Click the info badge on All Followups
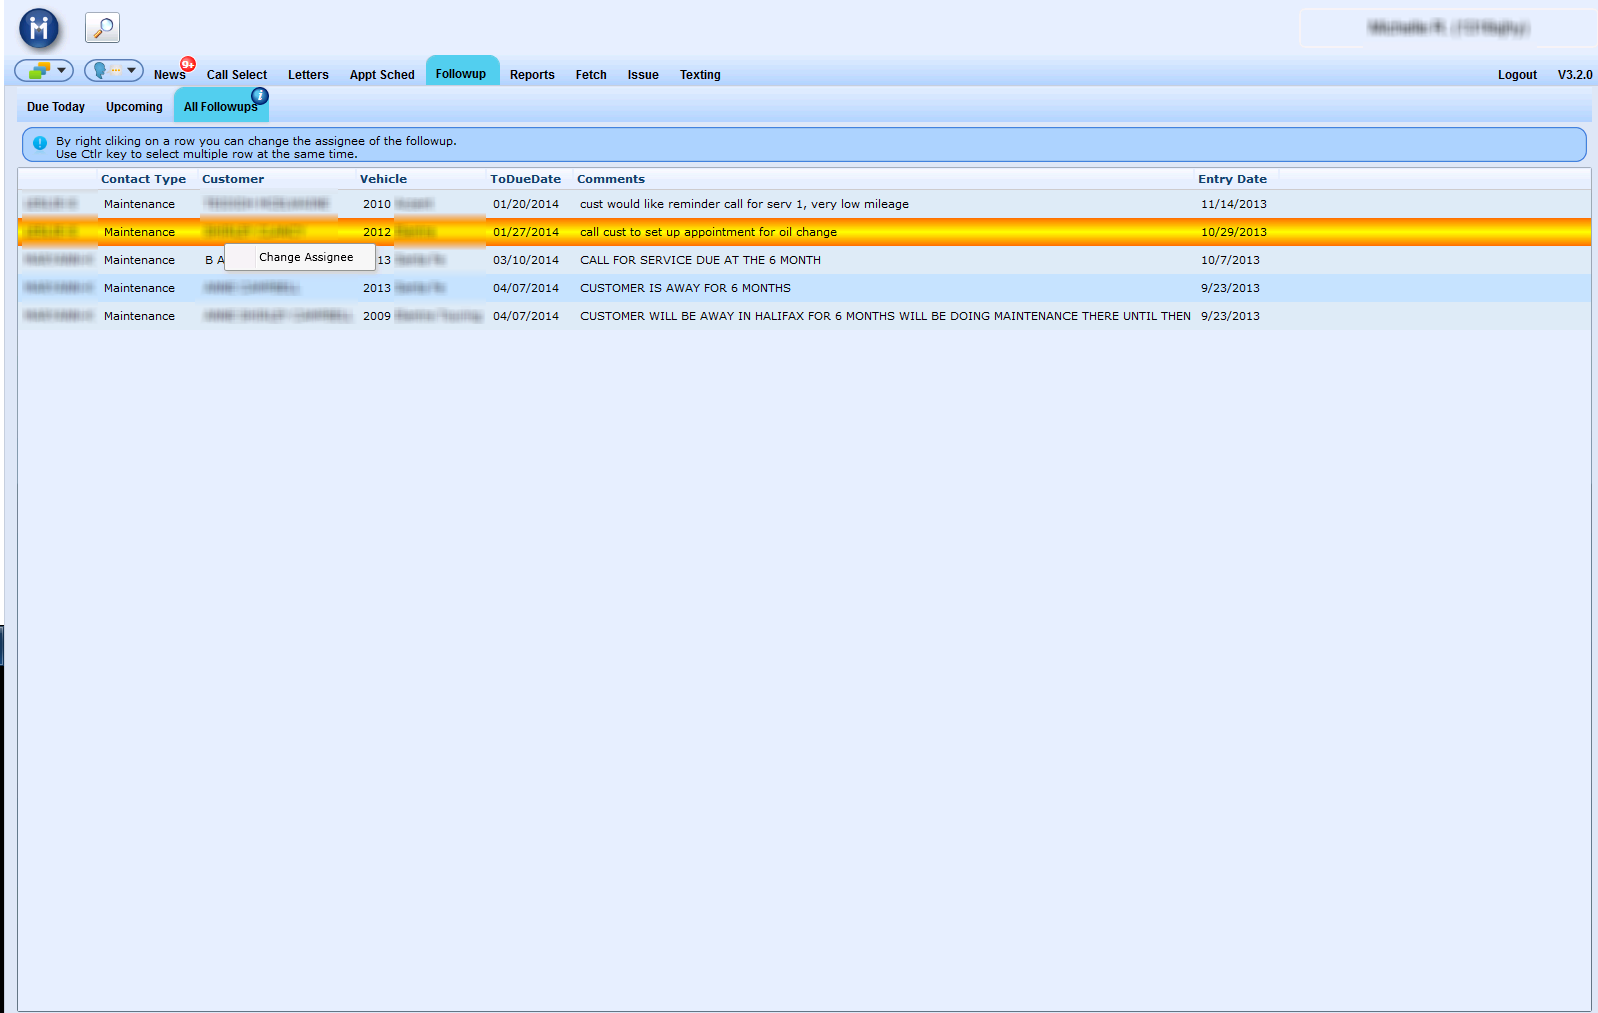Viewport: 1598px width, 1013px height. pos(260,95)
